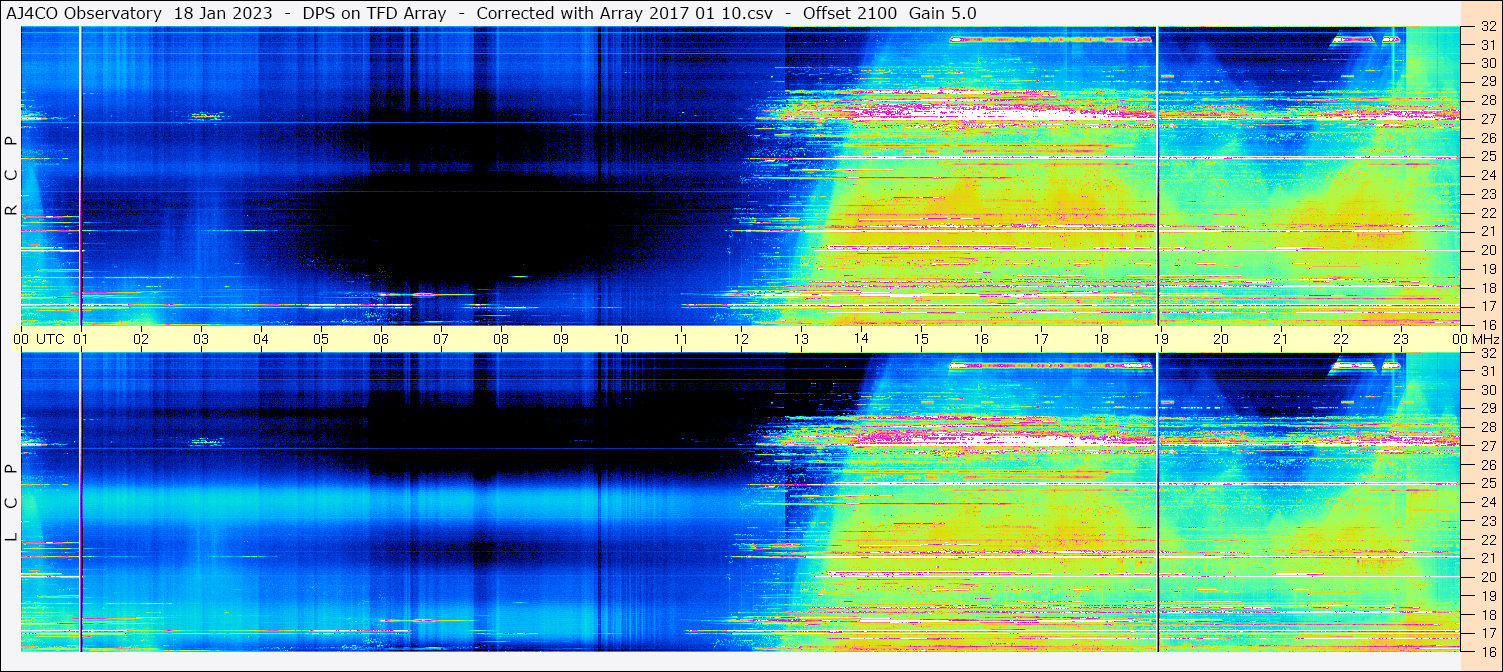This screenshot has height=672, width=1503.
Task: Click the 03 hour mark on the time axis
Action: tap(201, 339)
